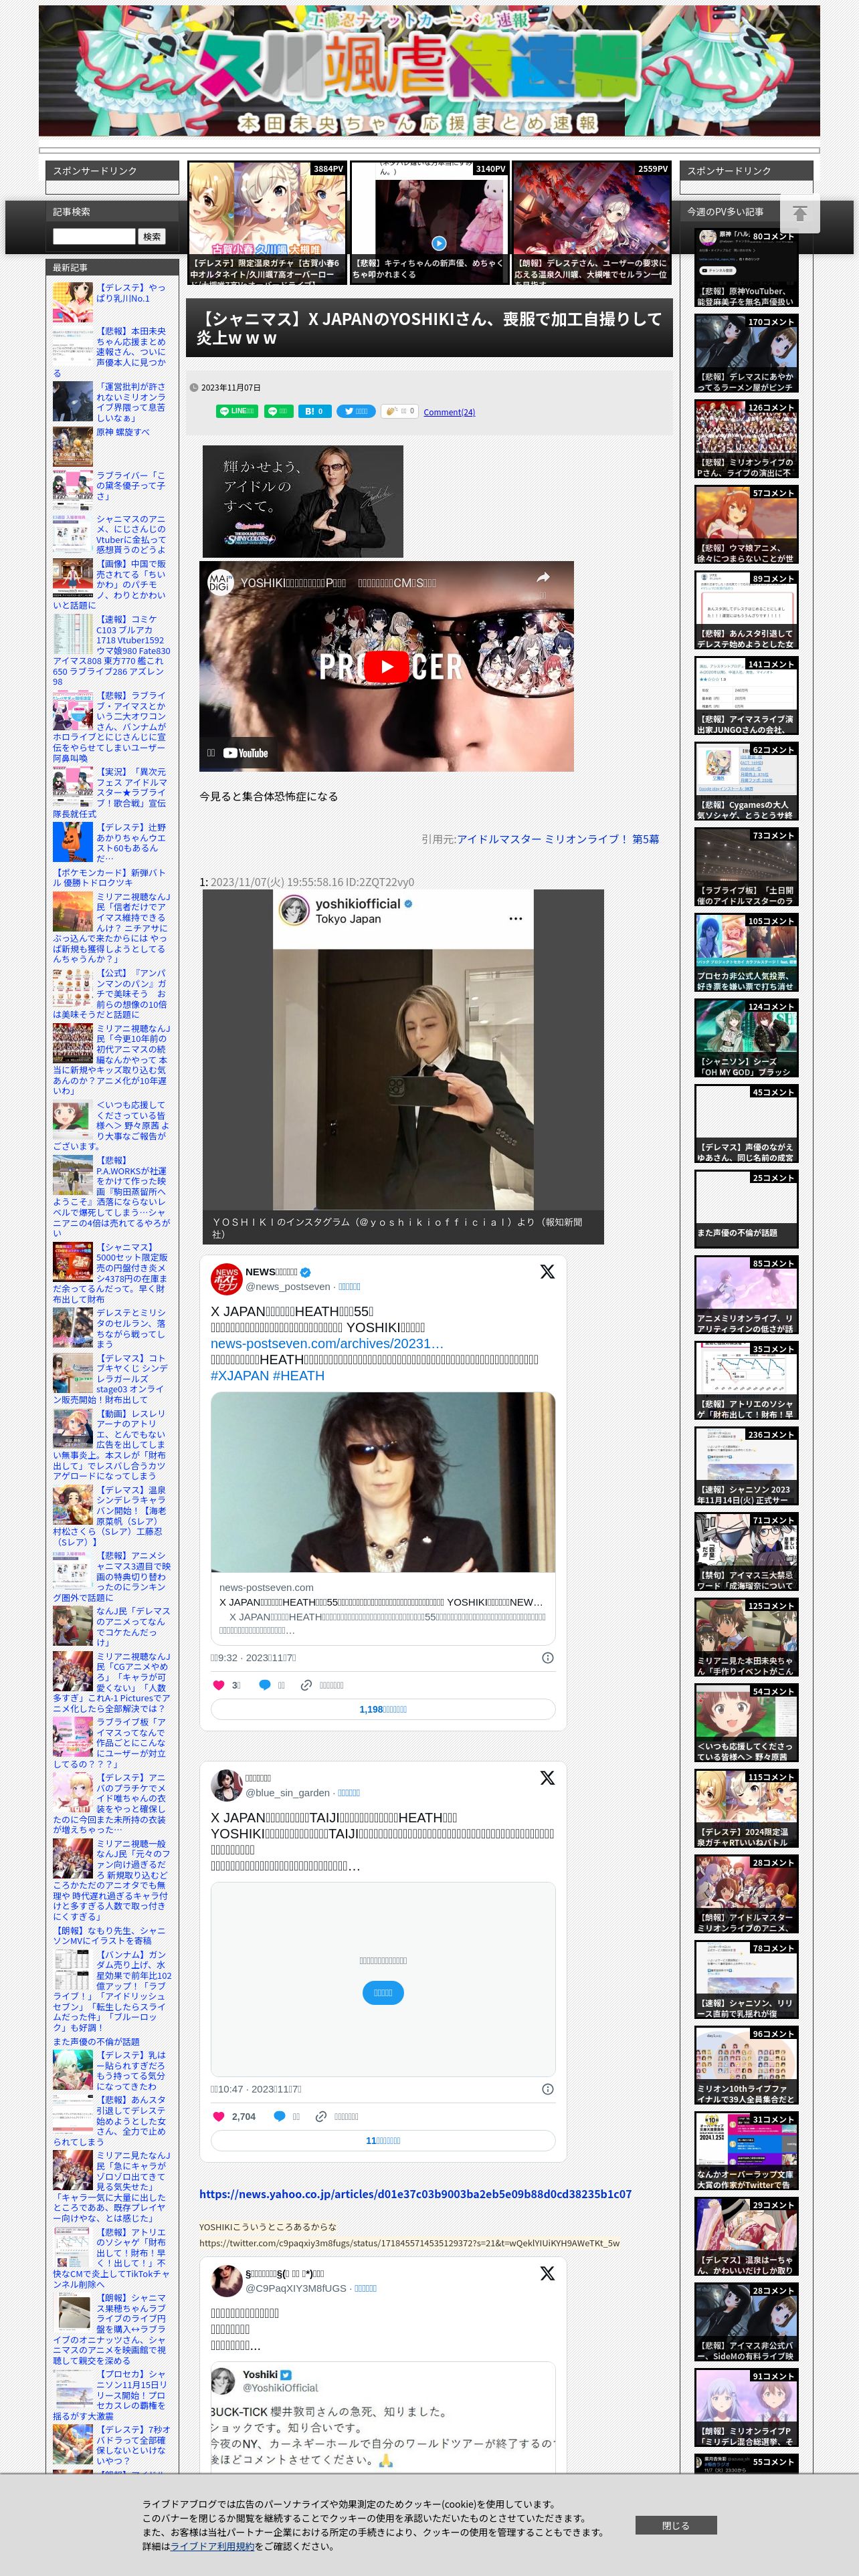Jump to page top with arrow icon
Image resolution: width=859 pixels, height=2576 pixels.
point(799,213)
